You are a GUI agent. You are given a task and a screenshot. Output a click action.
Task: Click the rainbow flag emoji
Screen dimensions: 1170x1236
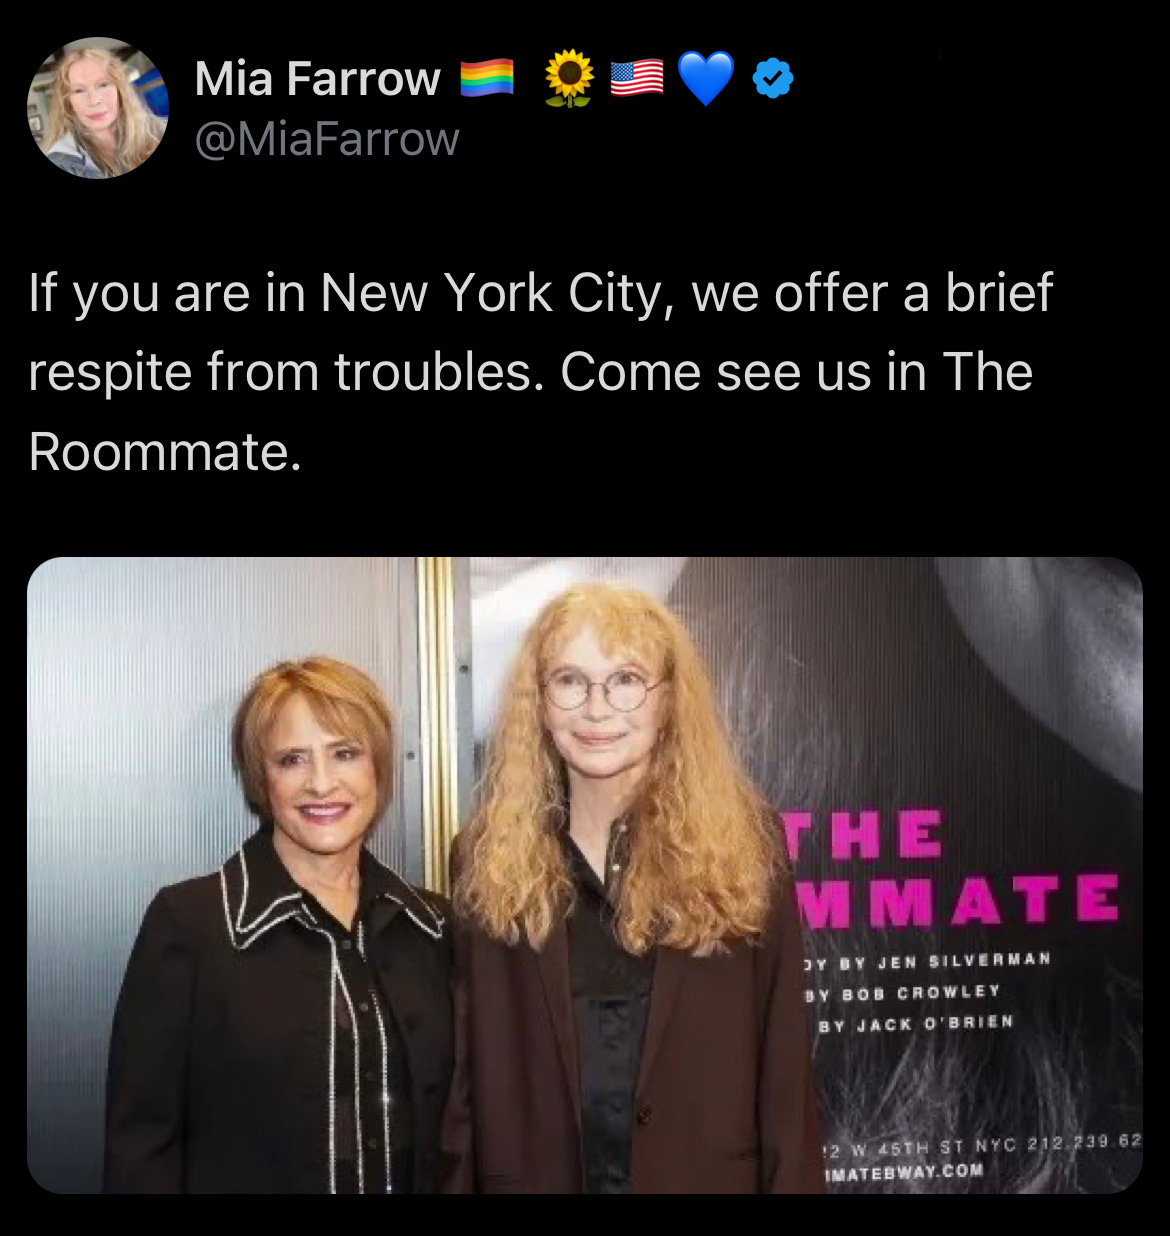click(x=487, y=78)
